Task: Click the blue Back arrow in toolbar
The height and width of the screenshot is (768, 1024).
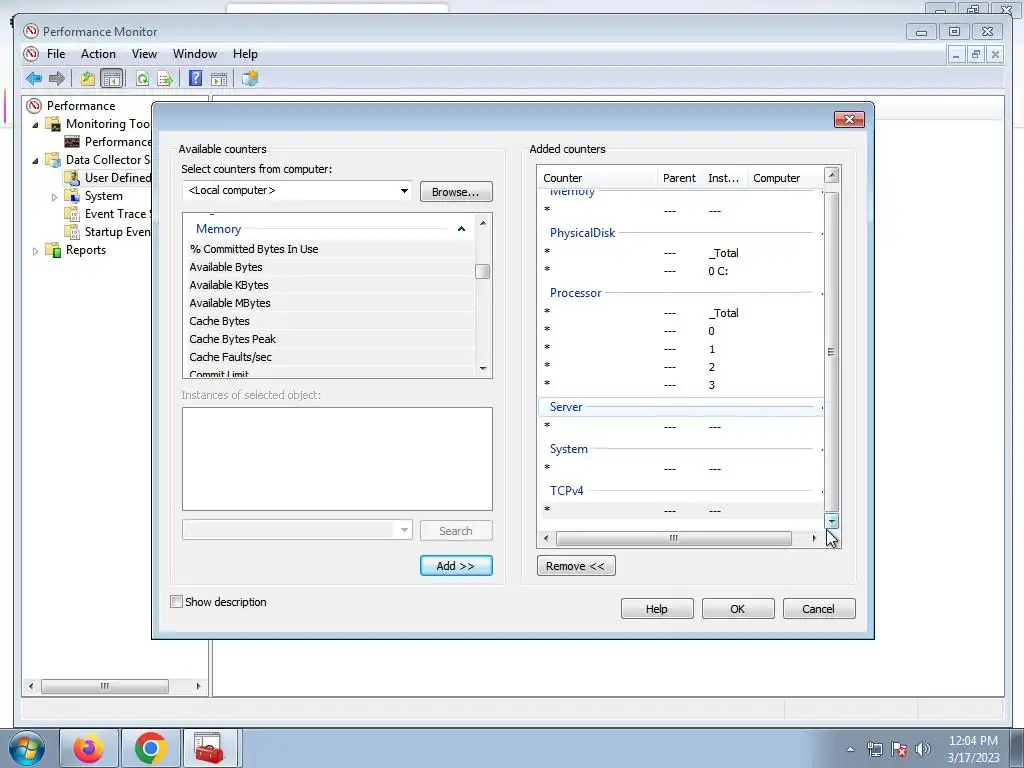Action: (34, 79)
